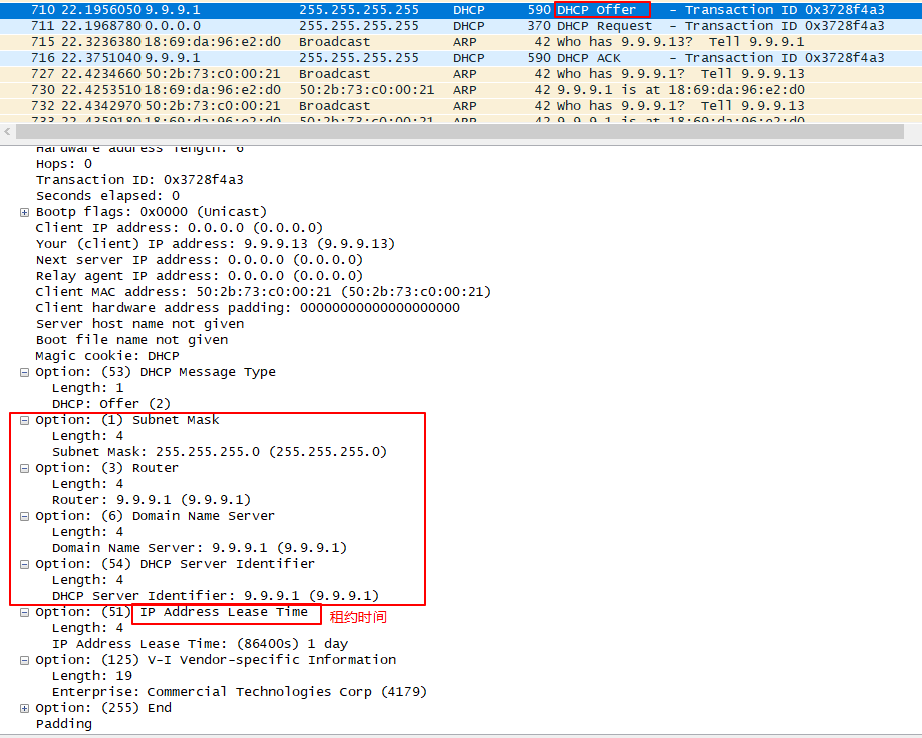Expand the Bootp flags tree node
The image size is (922, 738).
24,212
